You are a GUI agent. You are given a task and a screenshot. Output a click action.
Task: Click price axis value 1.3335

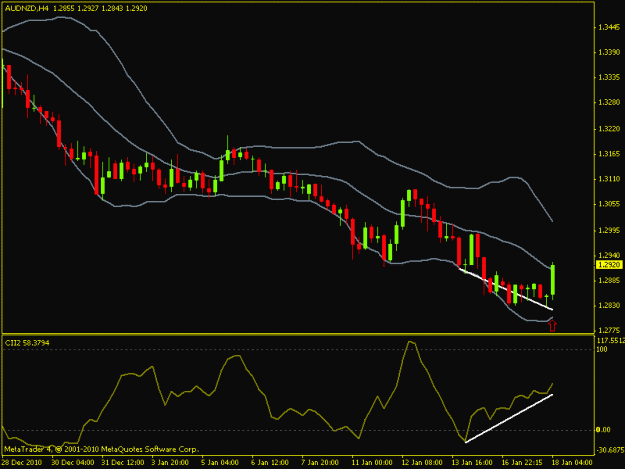click(609, 77)
